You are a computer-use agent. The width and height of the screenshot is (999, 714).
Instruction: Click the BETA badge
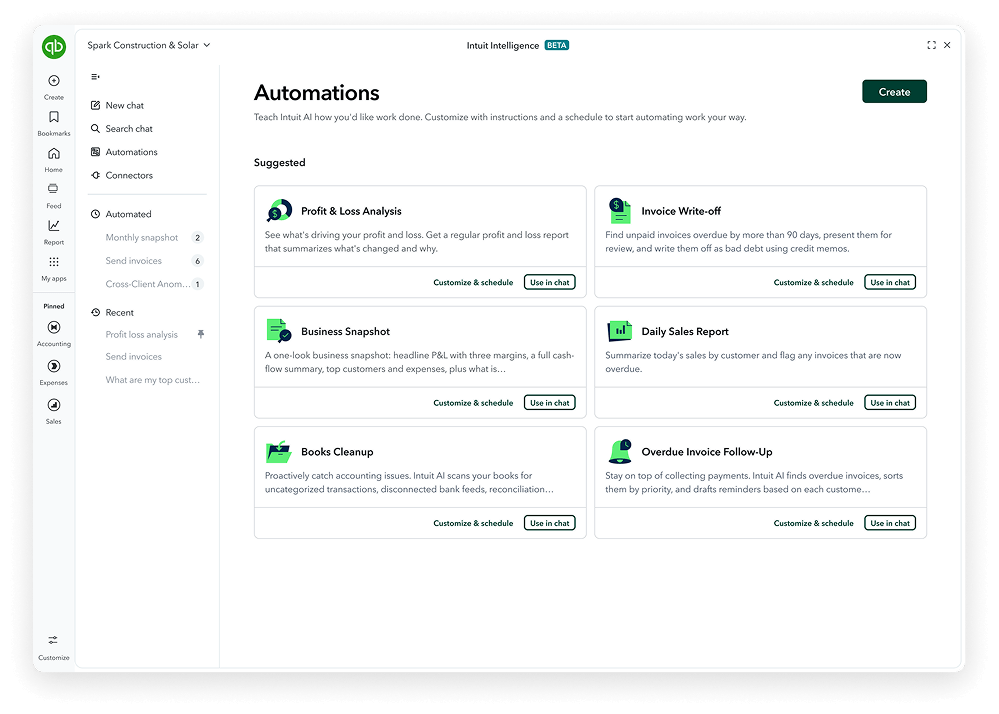tap(557, 45)
